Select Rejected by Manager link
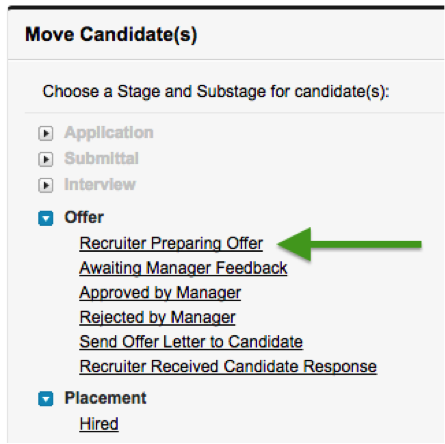 click(157, 317)
